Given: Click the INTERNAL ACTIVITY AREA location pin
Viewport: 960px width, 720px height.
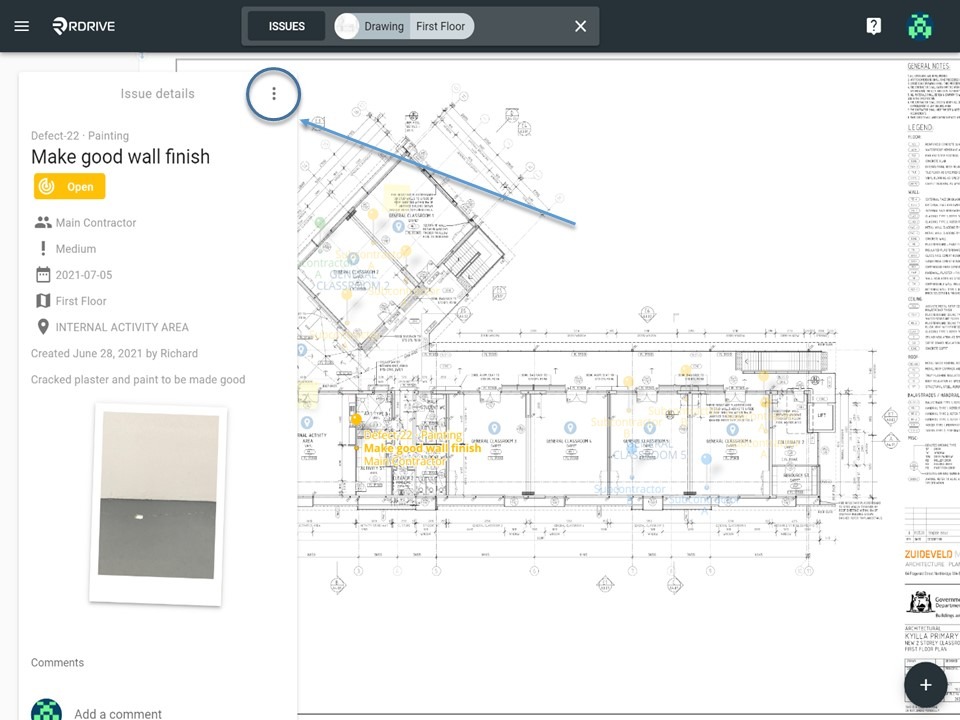Looking at the screenshot, I should tap(43, 327).
